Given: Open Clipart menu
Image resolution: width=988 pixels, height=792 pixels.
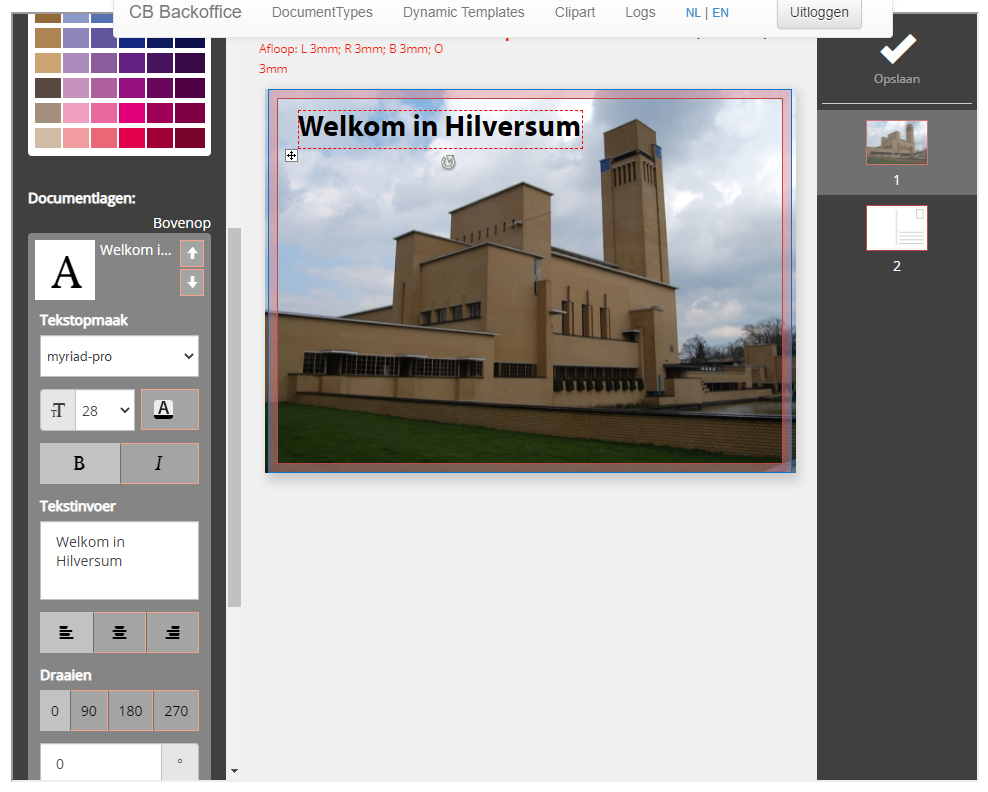Looking at the screenshot, I should click(575, 13).
